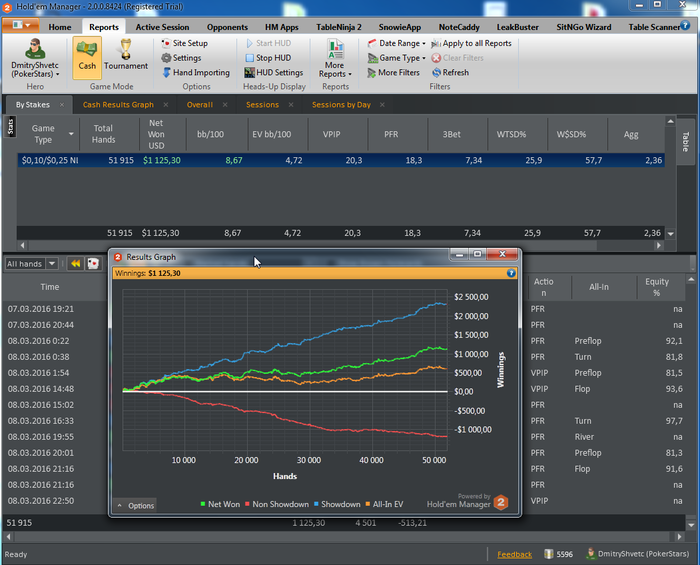The height and width of the screenshot is (565, 700).
Task: Click DmitryShvetc status bar player icon
Action: [x=591, y=554]
